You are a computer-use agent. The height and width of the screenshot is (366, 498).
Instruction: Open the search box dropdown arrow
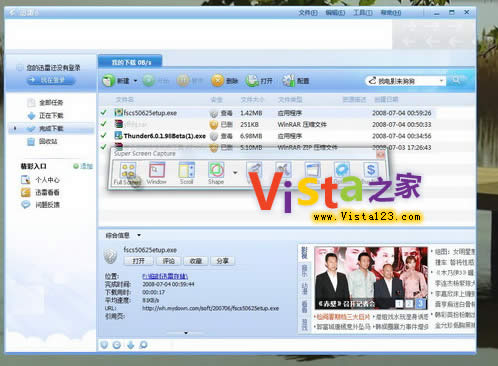(x=441, y=81)
